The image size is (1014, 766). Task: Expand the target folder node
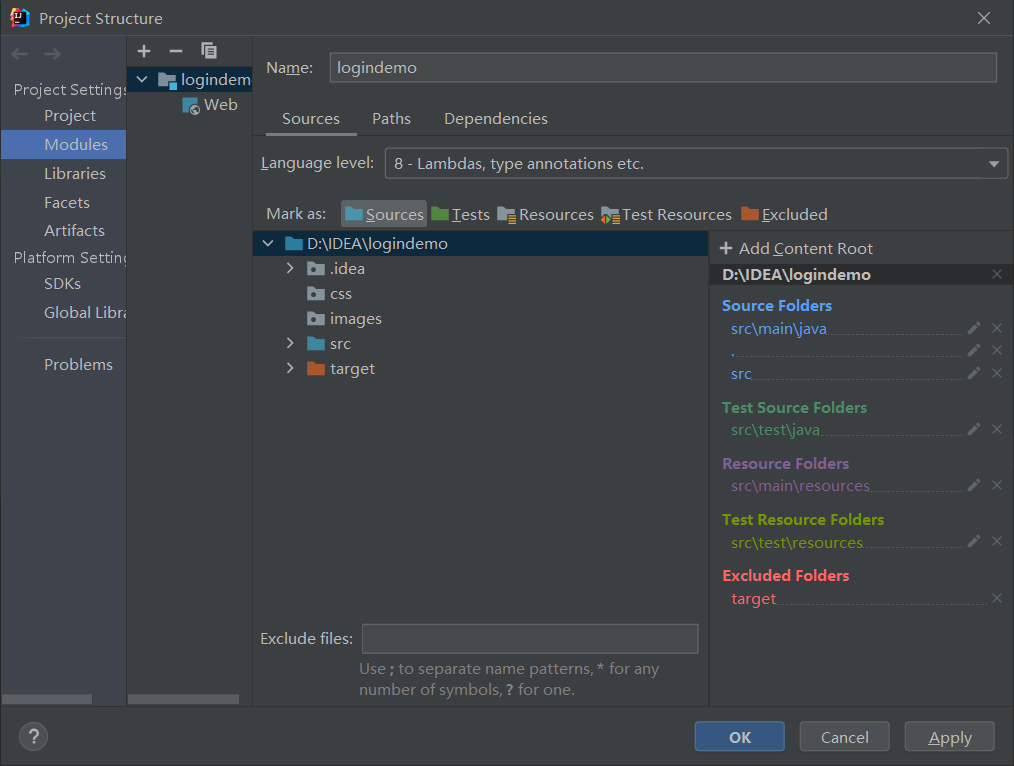(x=290, y=368)
